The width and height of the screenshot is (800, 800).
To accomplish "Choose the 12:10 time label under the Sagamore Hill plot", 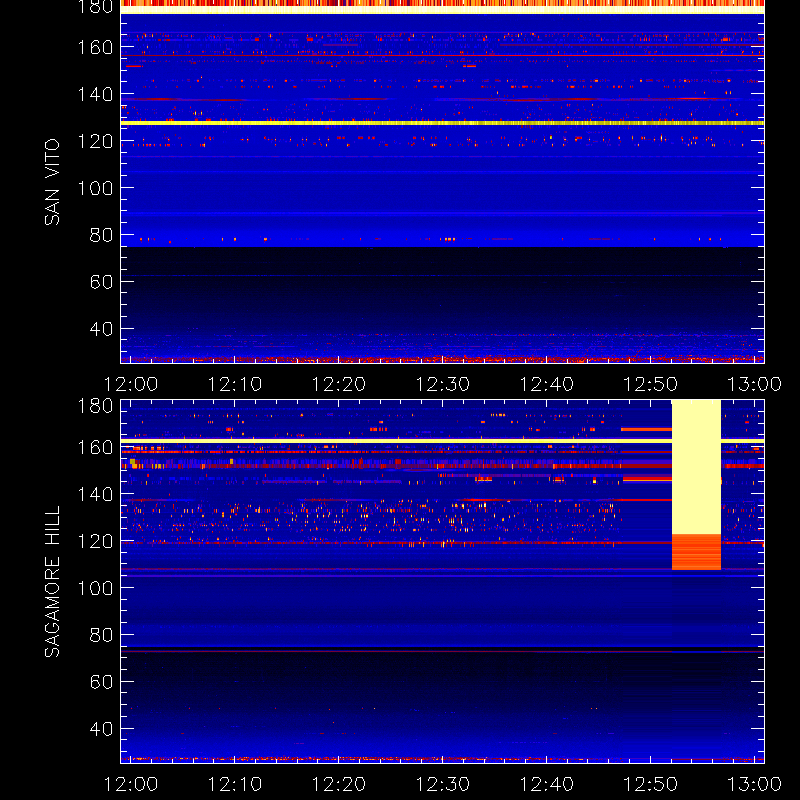I will click(235, 784).
